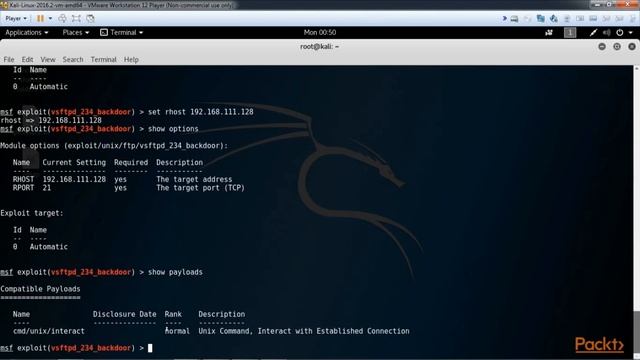Open the Help menu

[131, 60]
